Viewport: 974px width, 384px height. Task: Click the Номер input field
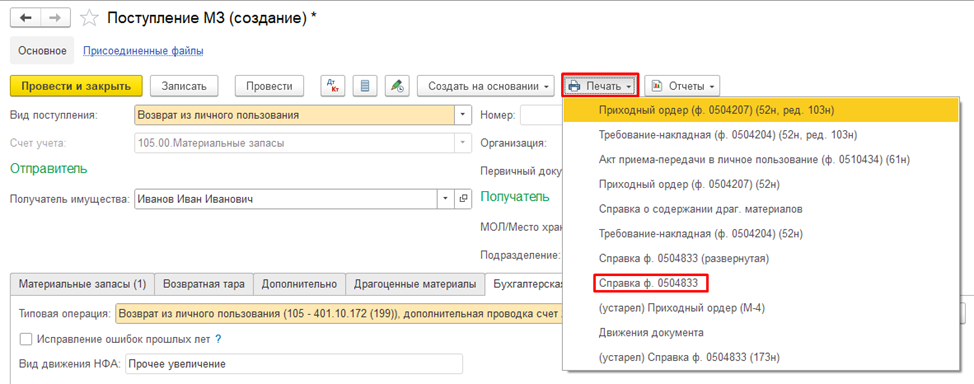click(541, 115)
